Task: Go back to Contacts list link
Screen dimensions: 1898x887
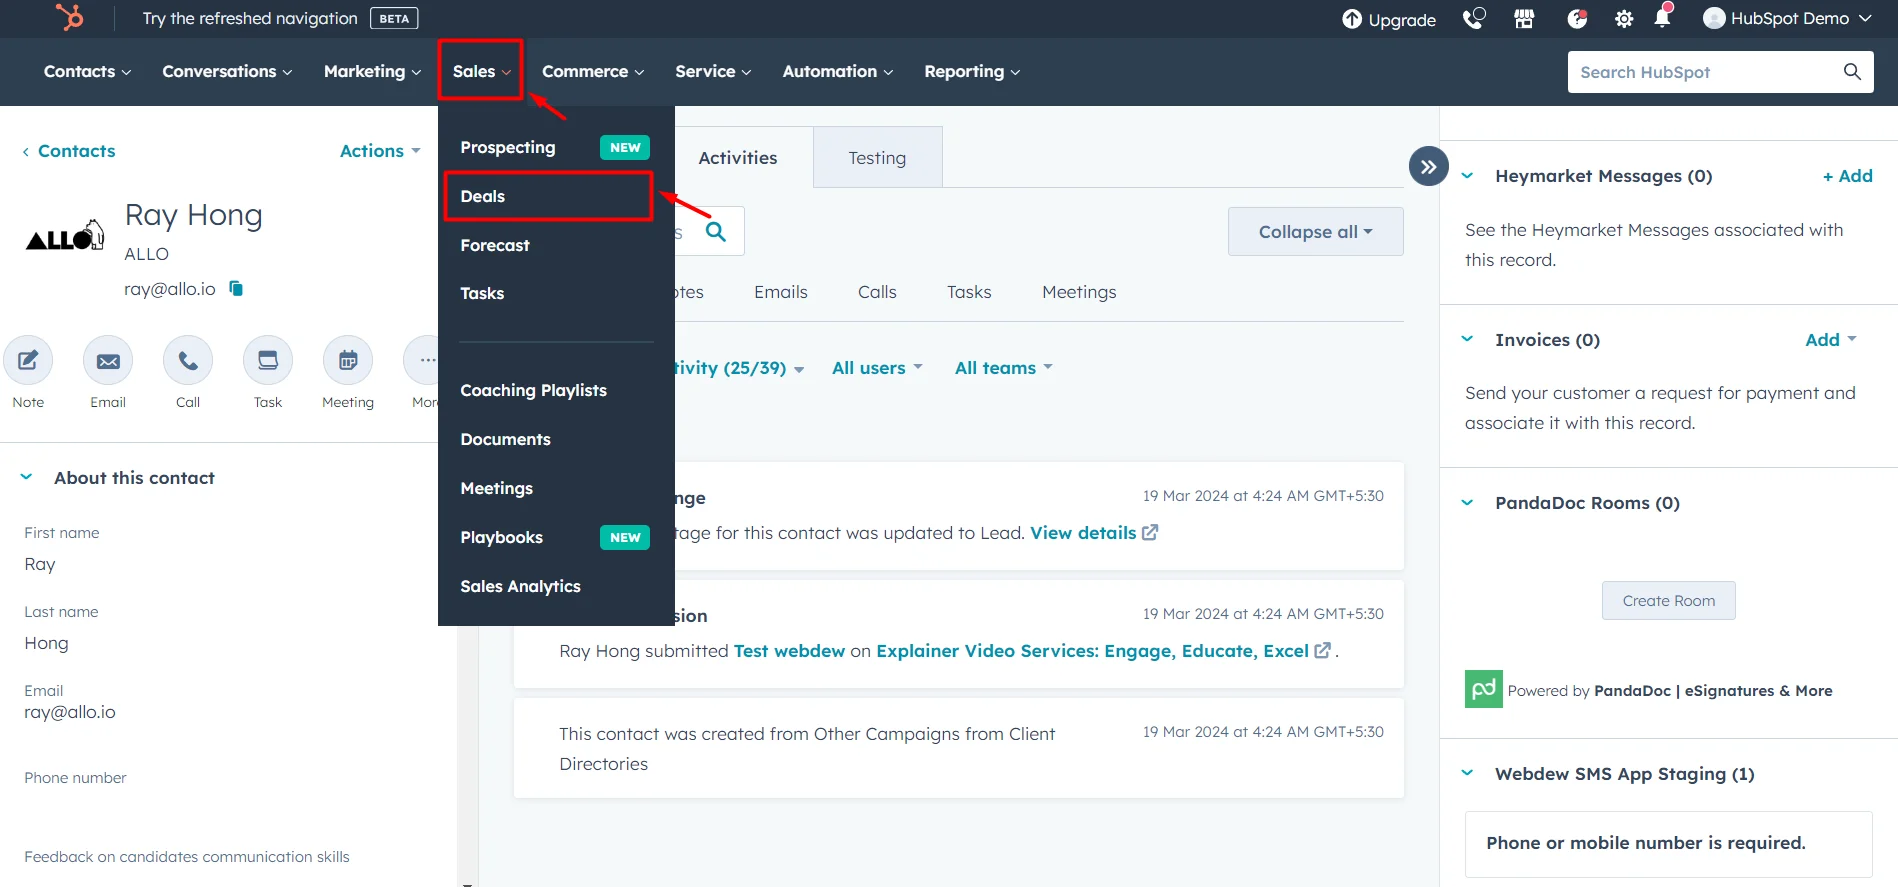Action: click(x=76, y=151)
